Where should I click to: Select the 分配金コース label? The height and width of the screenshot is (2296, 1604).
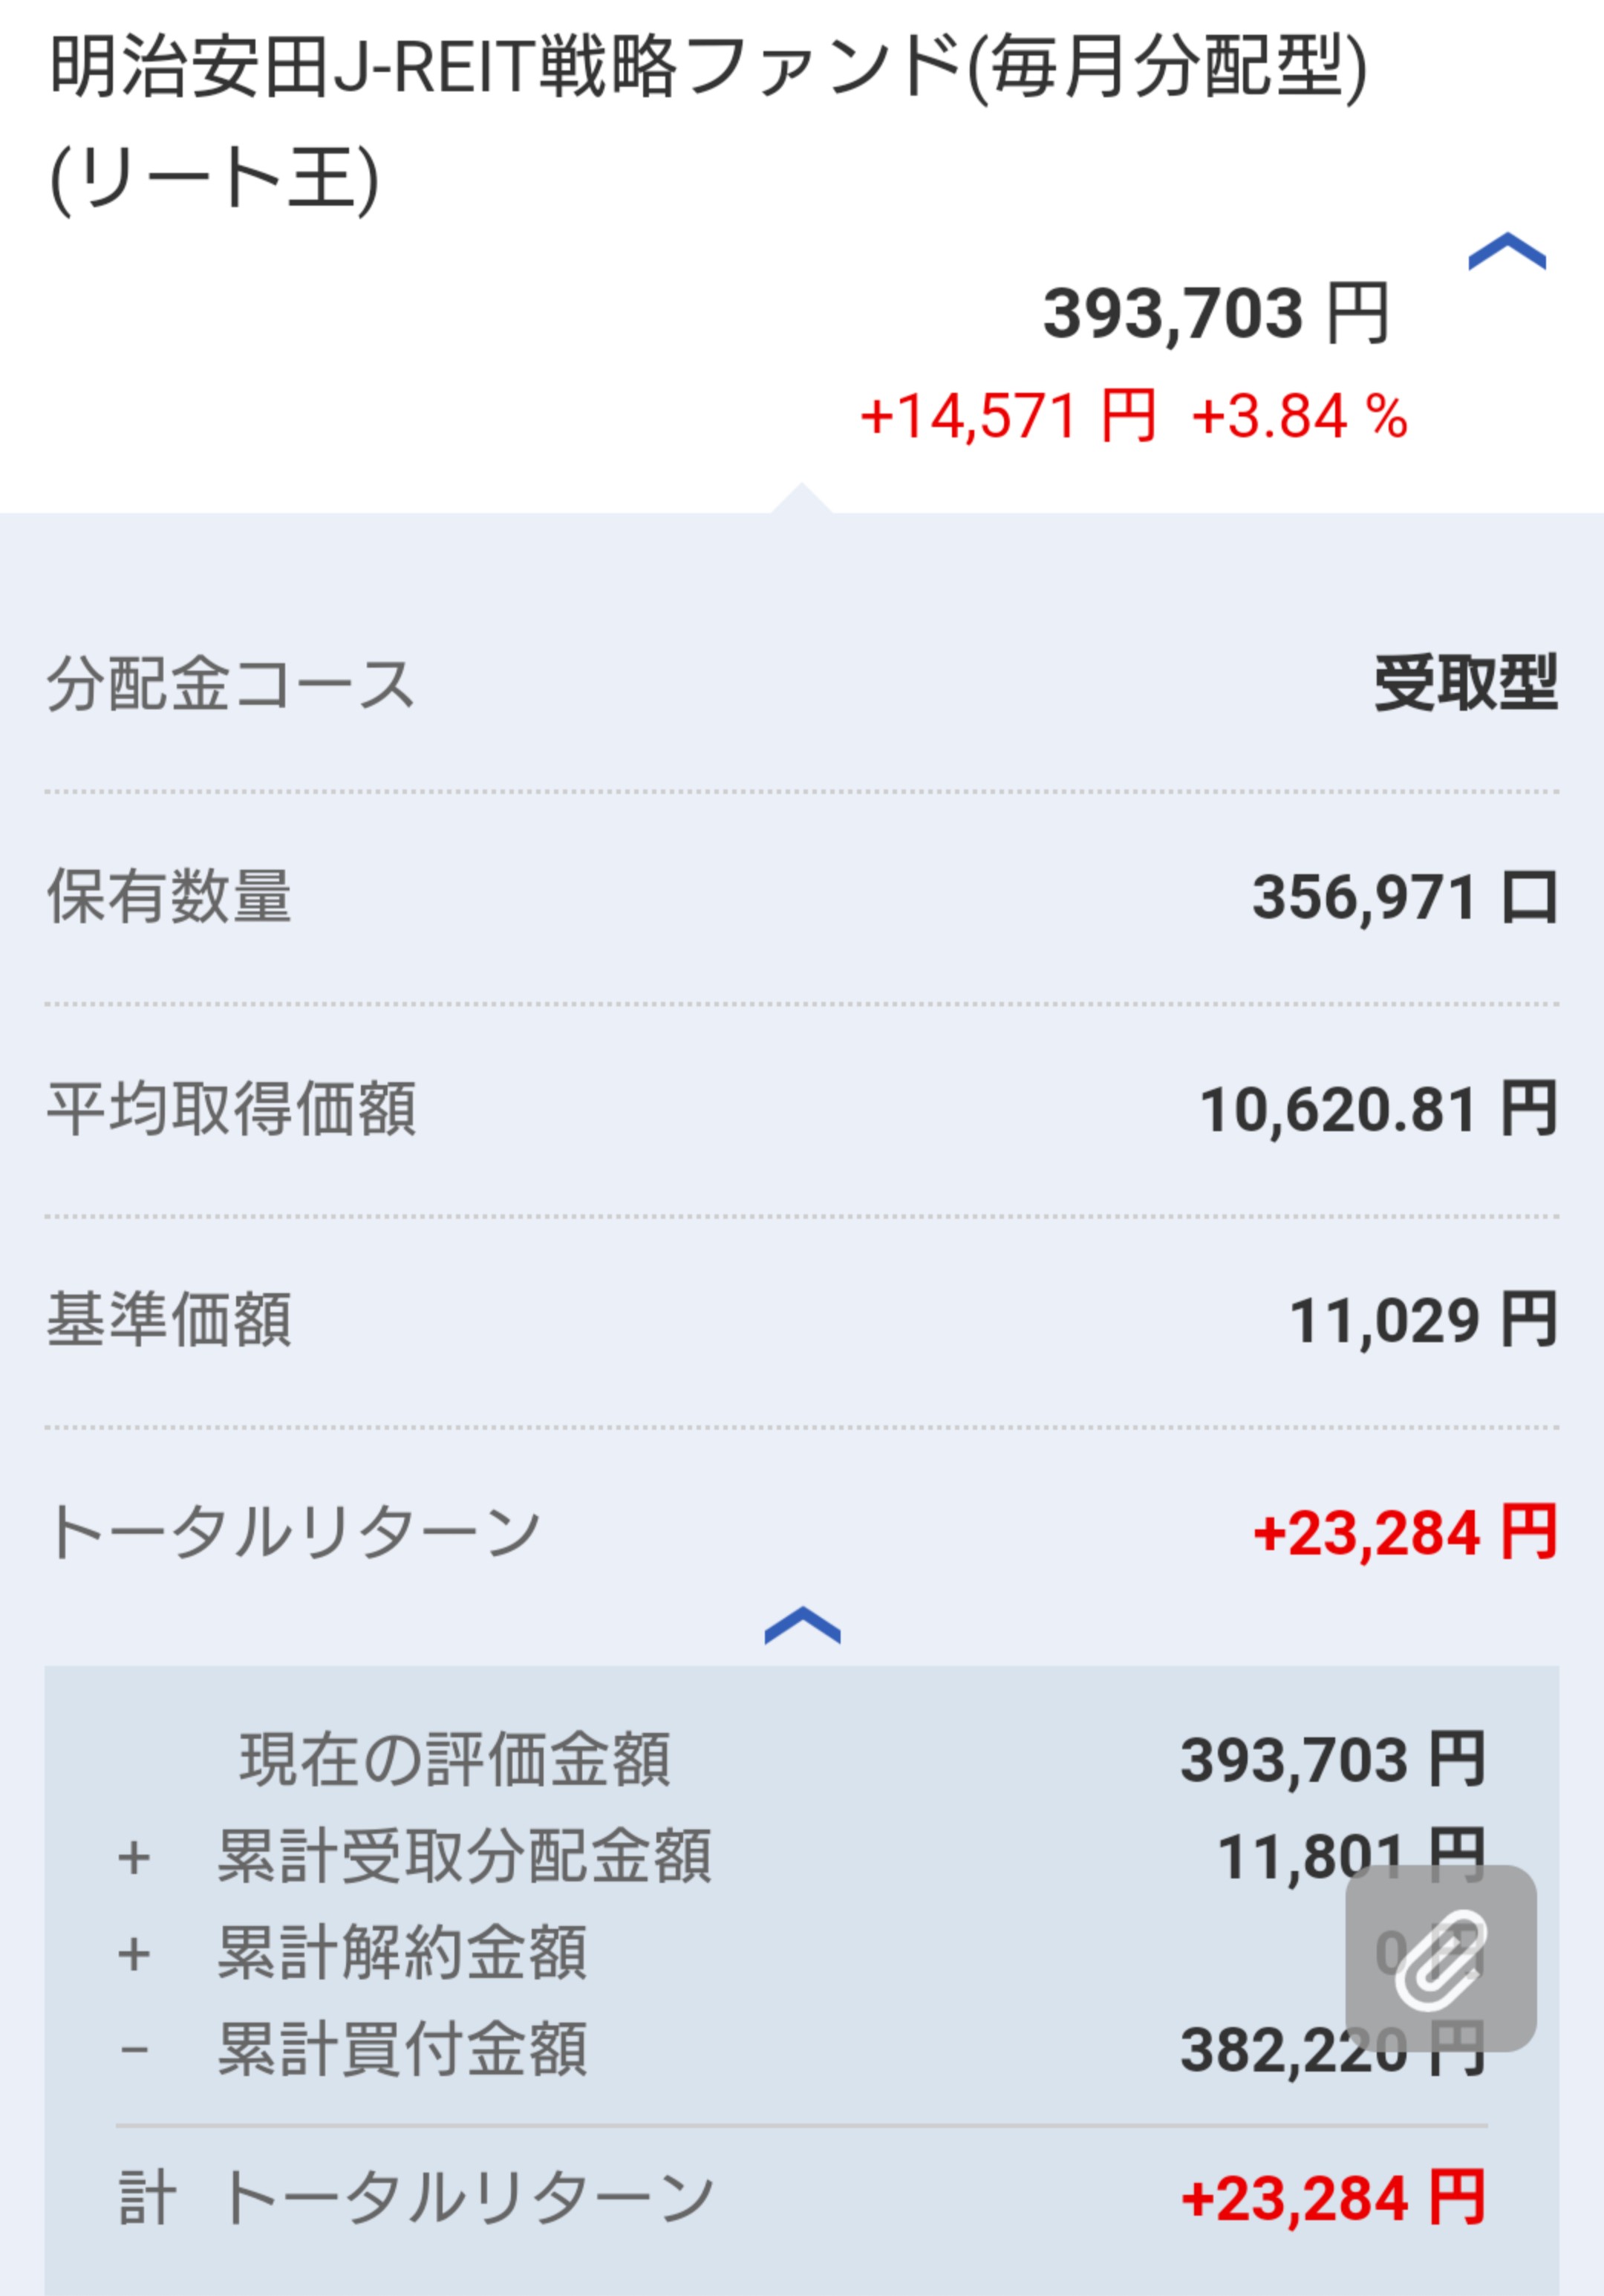click(230, 686)
